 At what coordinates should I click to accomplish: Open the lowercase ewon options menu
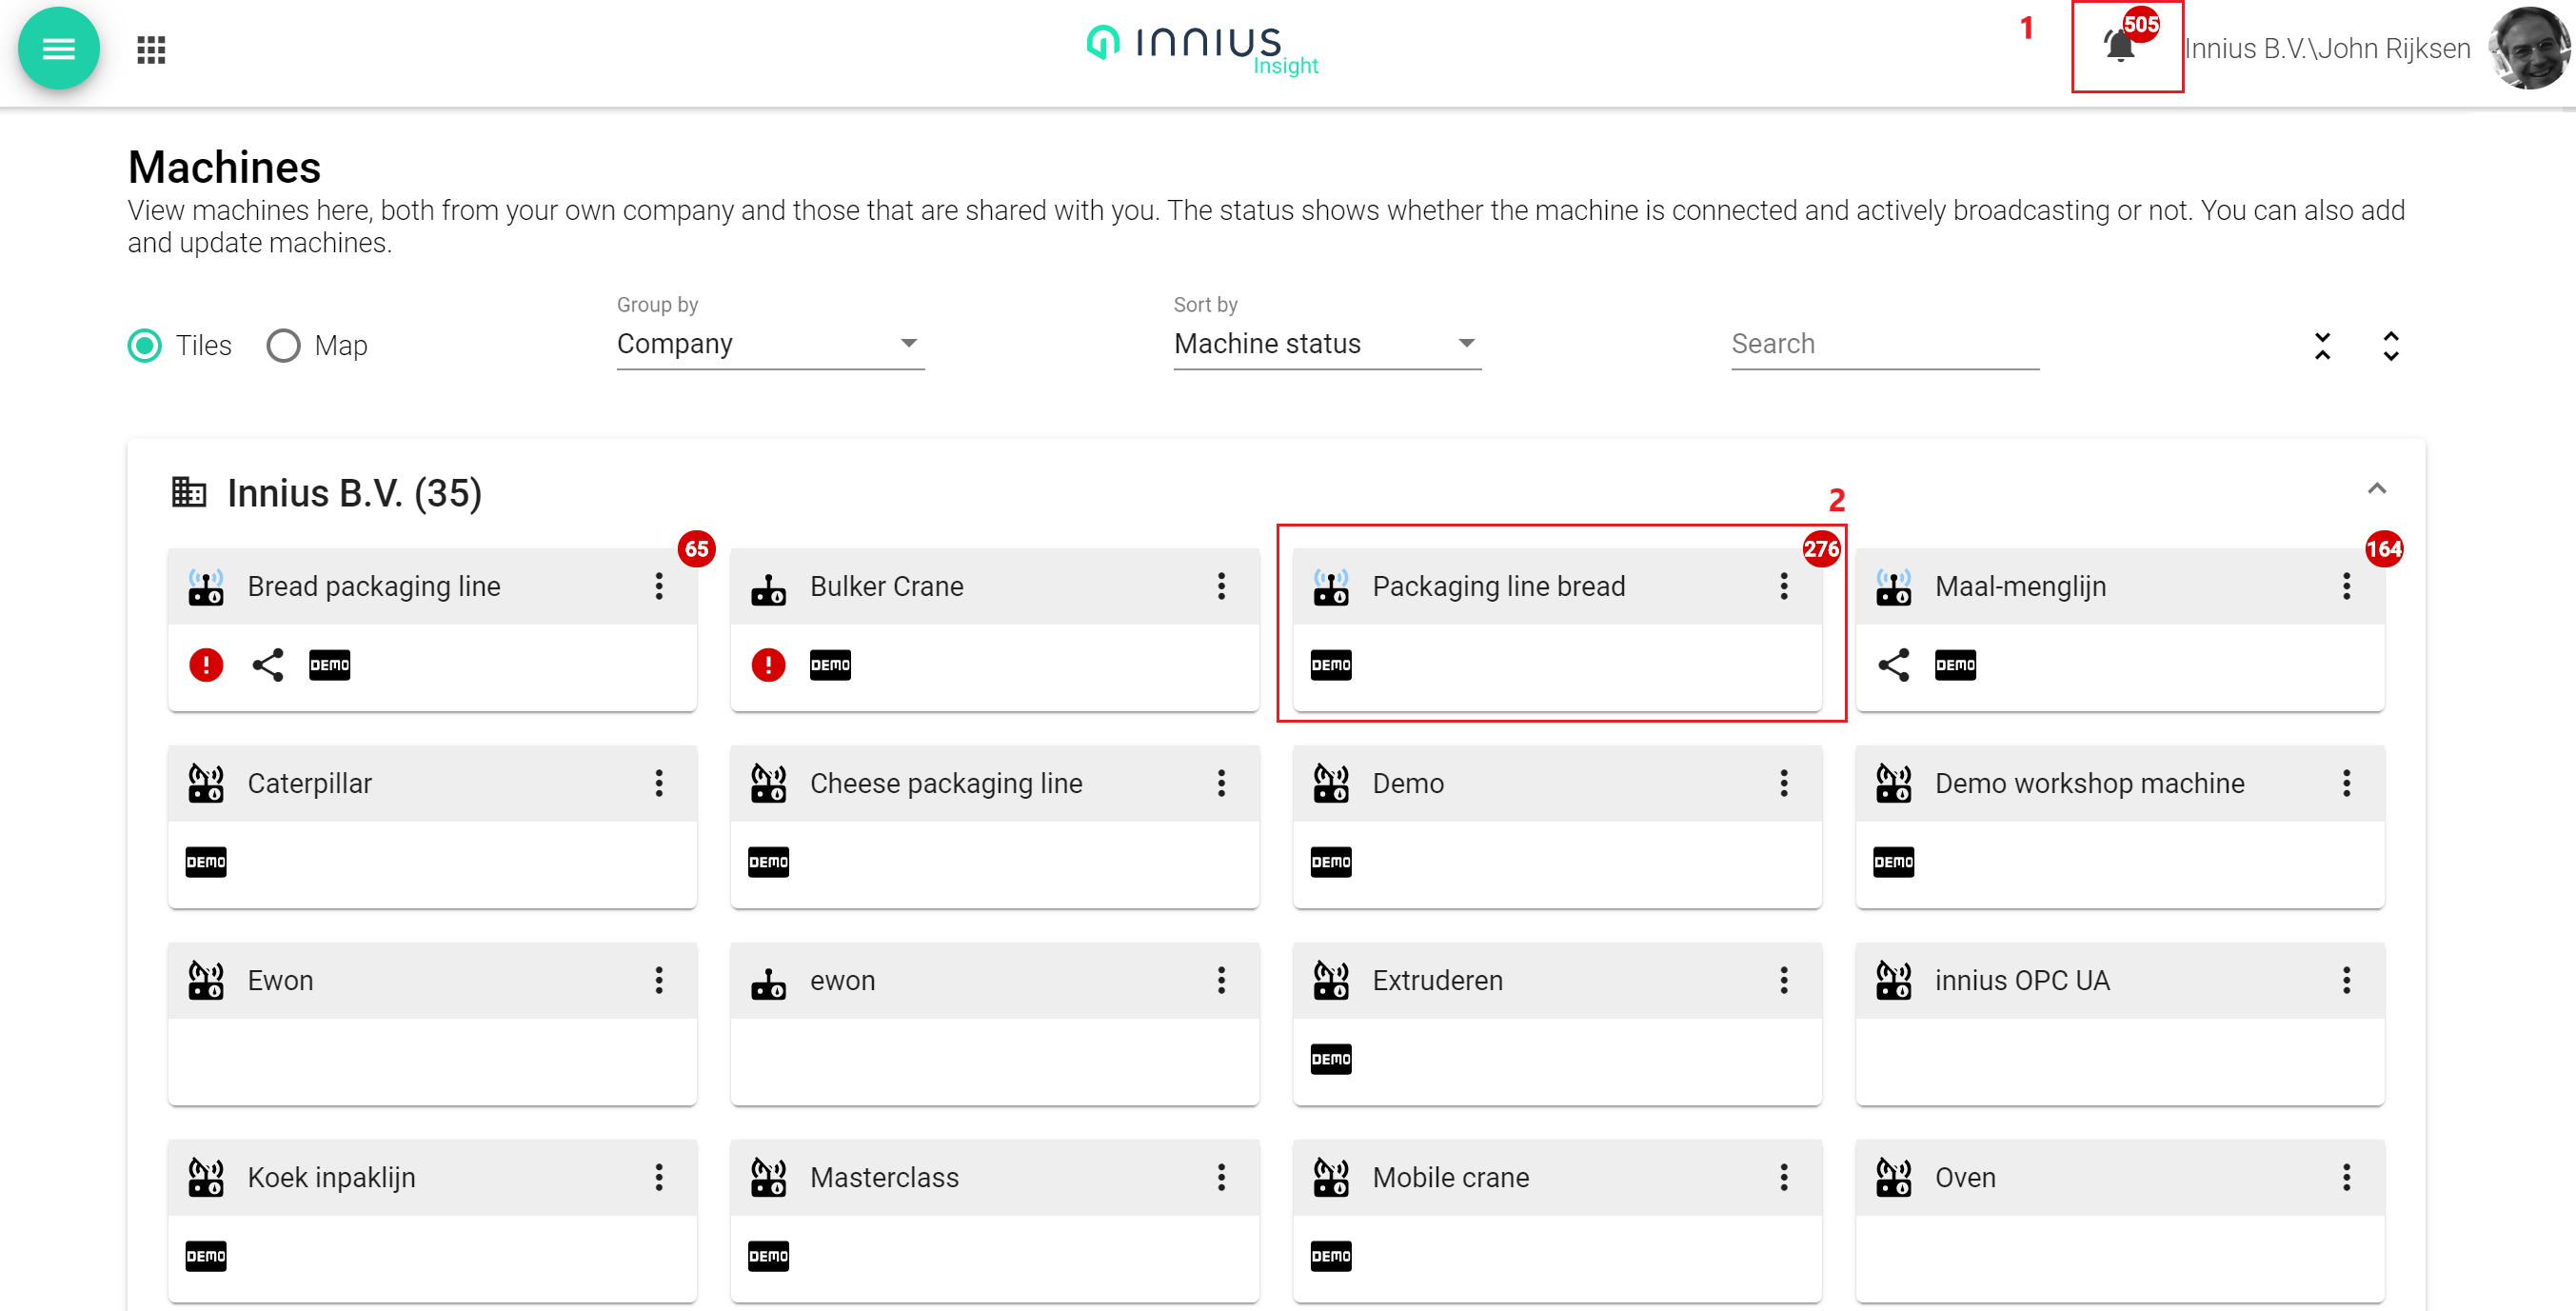(x=1221, y=980)
